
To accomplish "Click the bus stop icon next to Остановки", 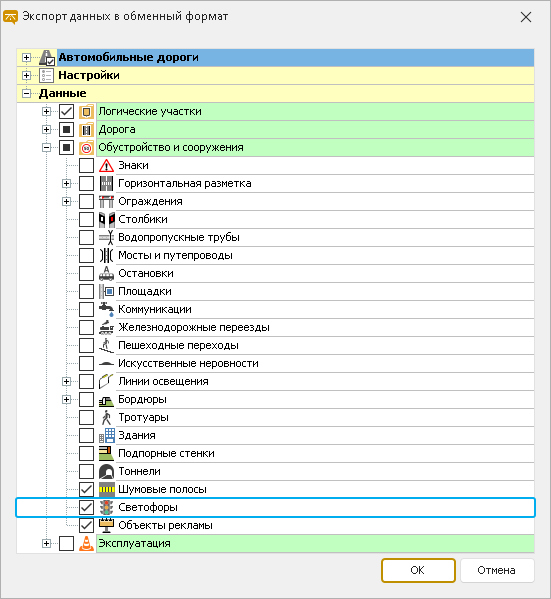I will [106, 274].
